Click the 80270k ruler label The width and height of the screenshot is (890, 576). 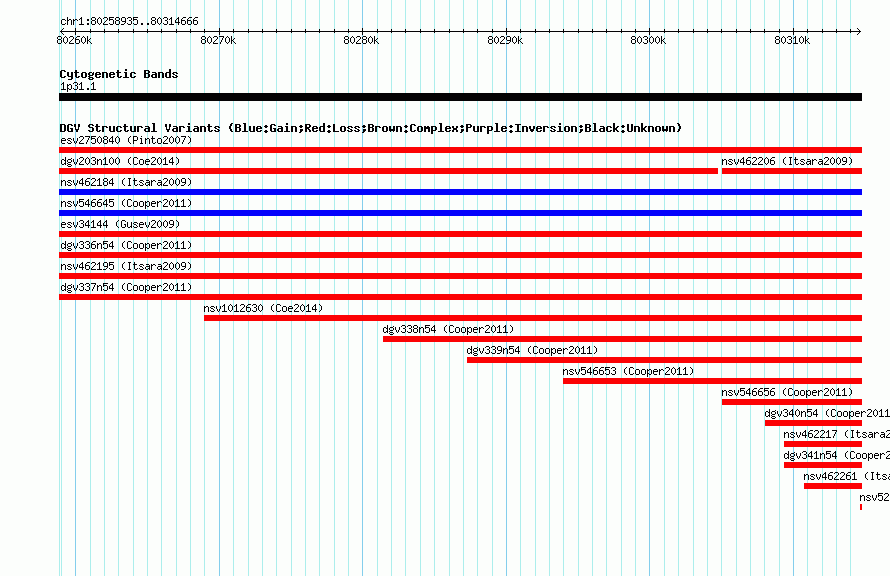[x=218, y=40]
